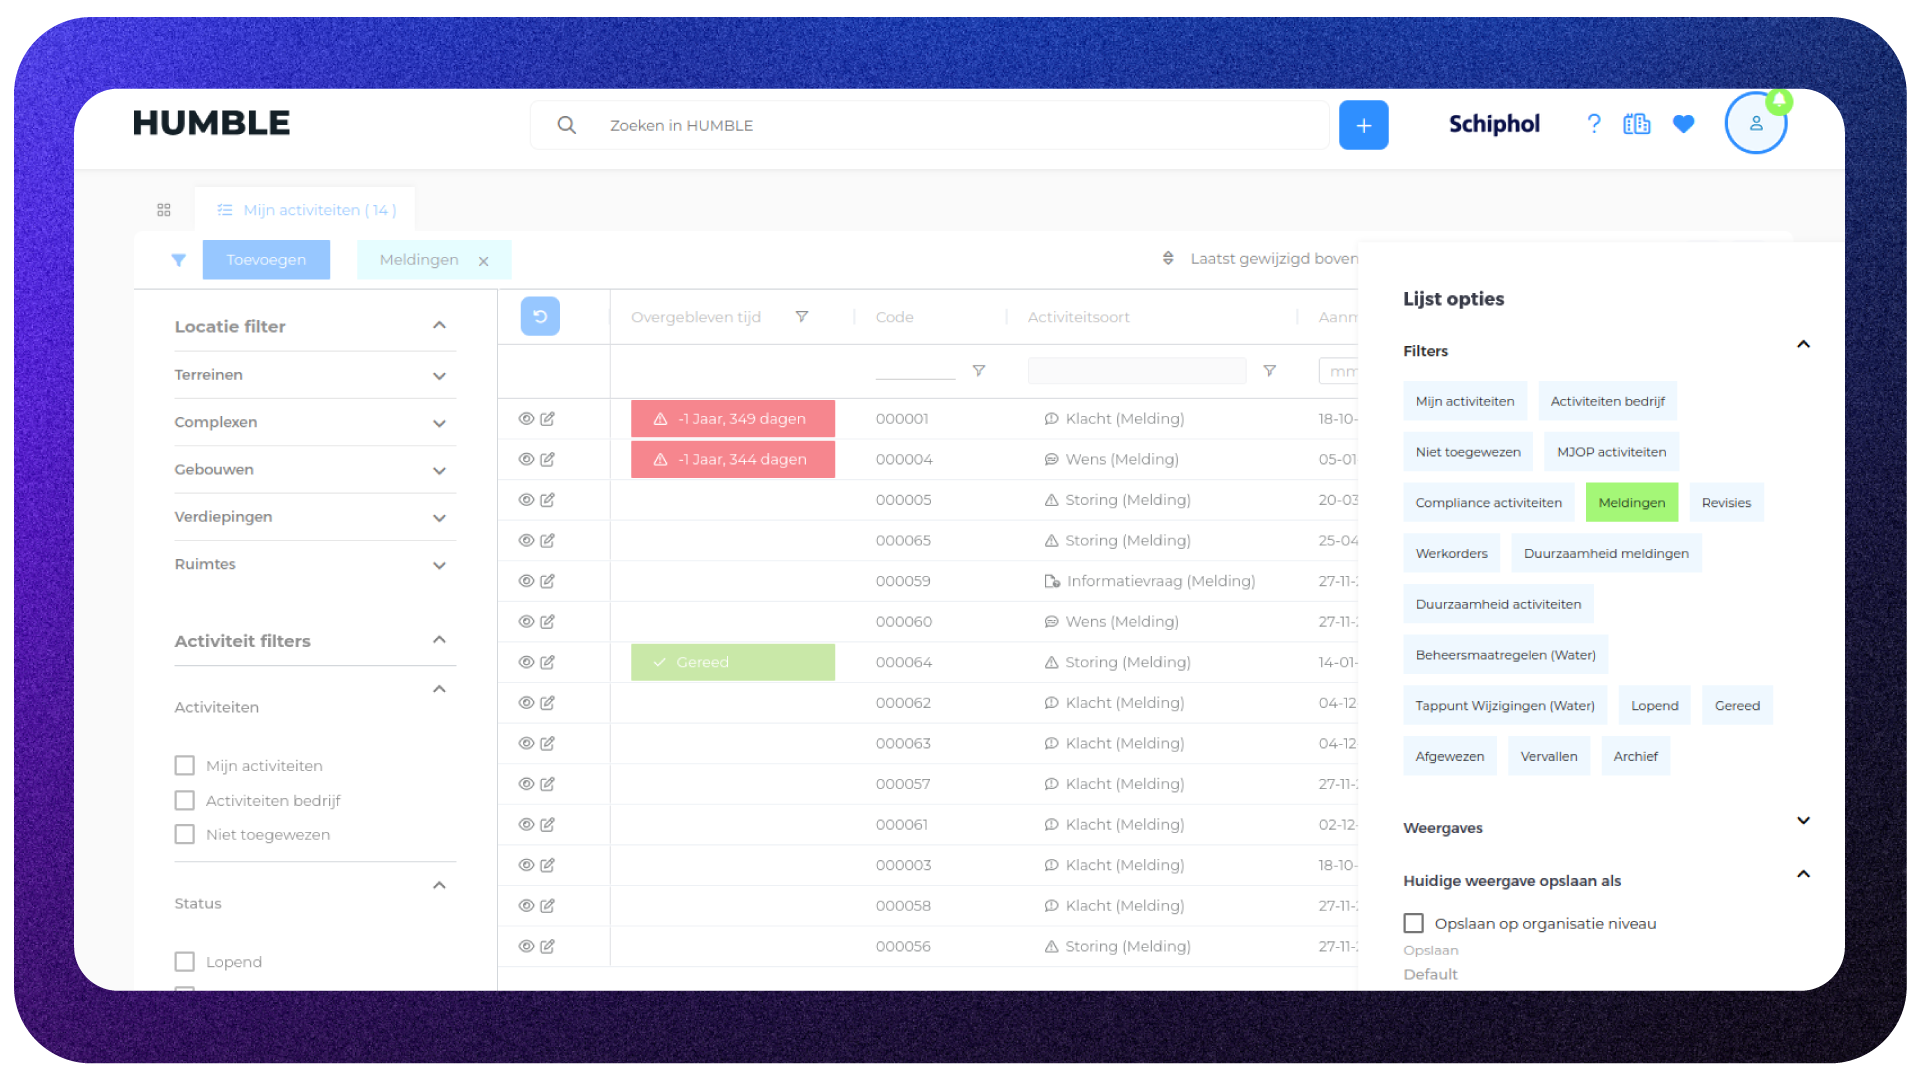The height and width of the screenshot is (1080, 1920).
Task: Click the heart favorites icon
Action: coord(1684,124)
